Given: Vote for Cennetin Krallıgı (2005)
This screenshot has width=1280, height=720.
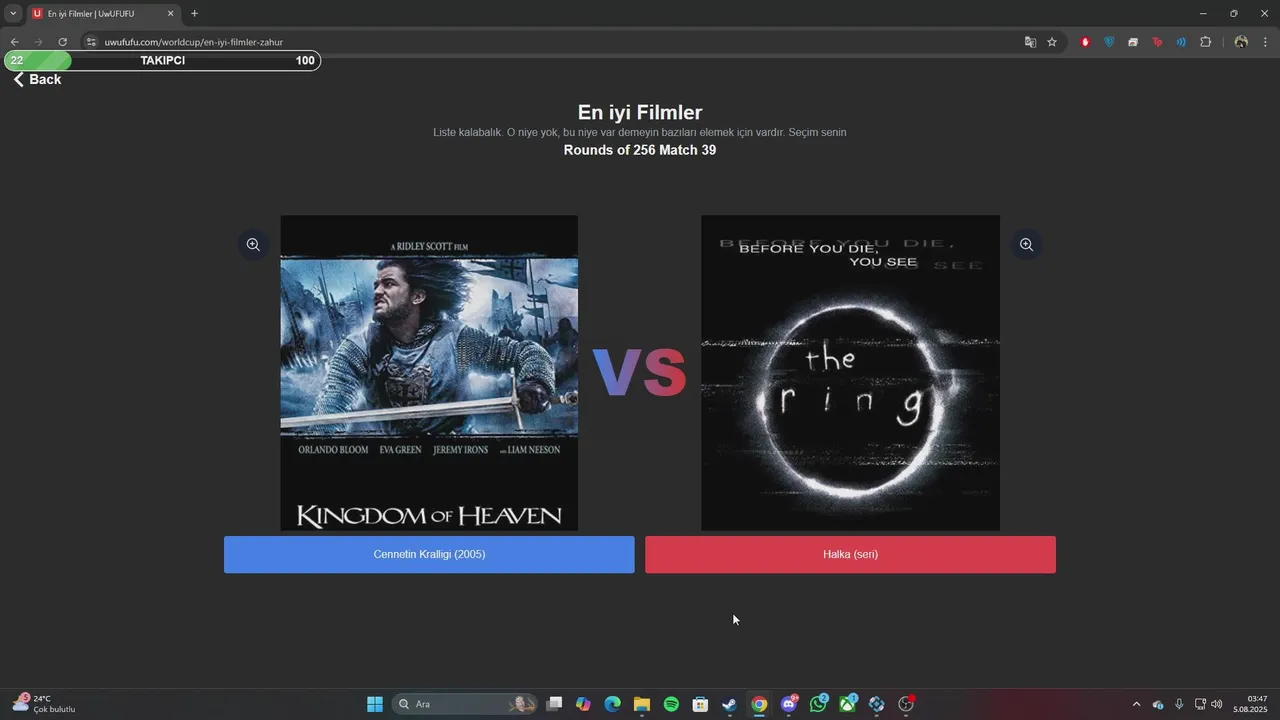Looking at the screenshot, I should coord(429,554).
